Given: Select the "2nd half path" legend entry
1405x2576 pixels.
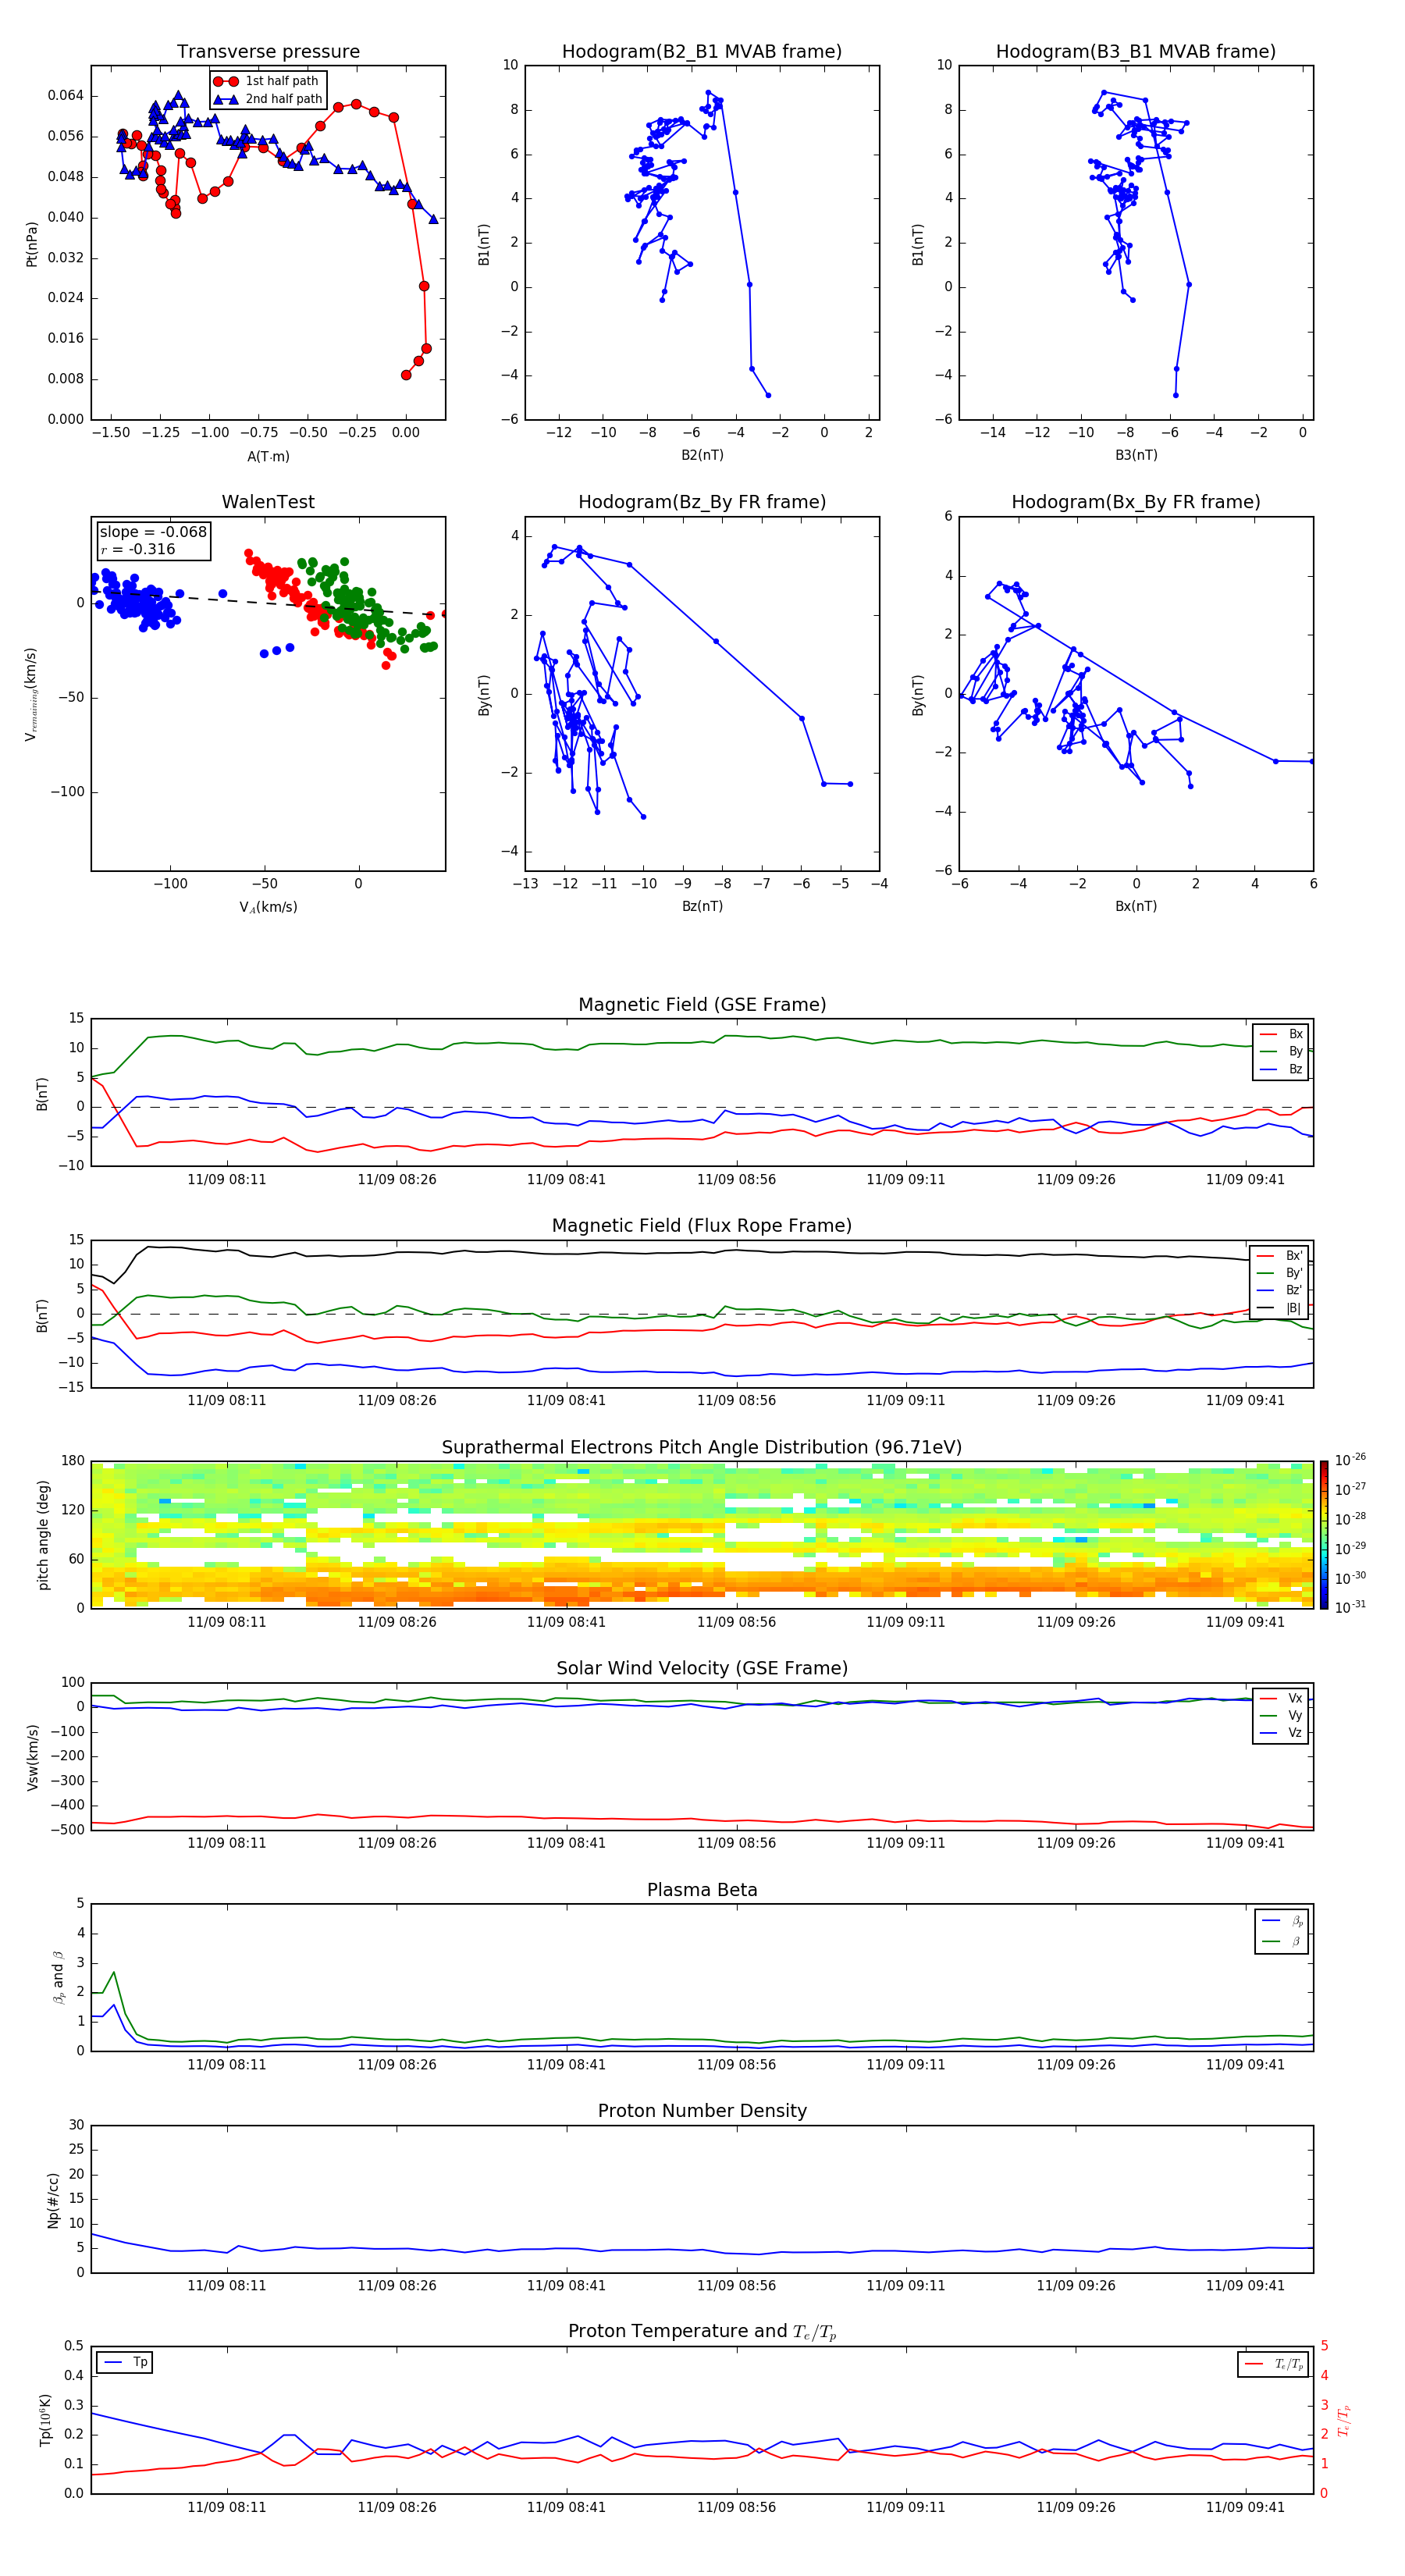Looking at the screenshot, I should point(268,99).
